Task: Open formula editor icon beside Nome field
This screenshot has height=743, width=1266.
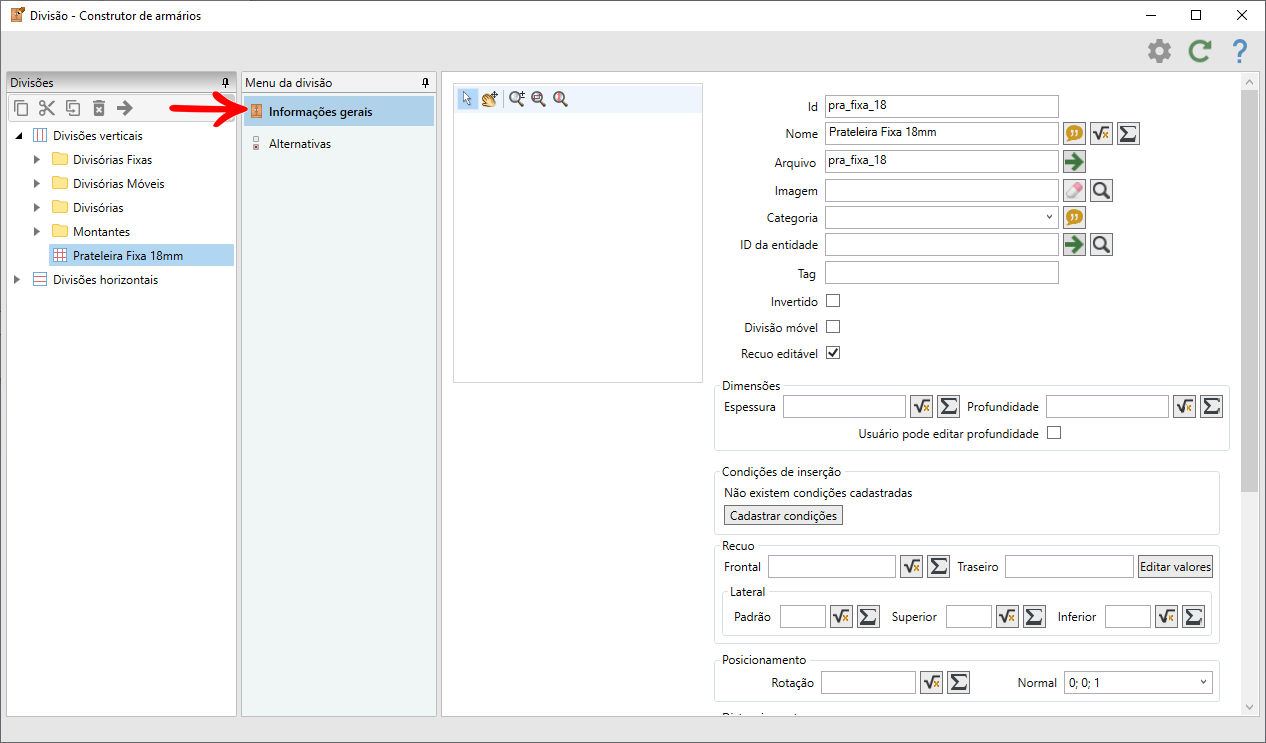Action: [x=1101, y=133]
